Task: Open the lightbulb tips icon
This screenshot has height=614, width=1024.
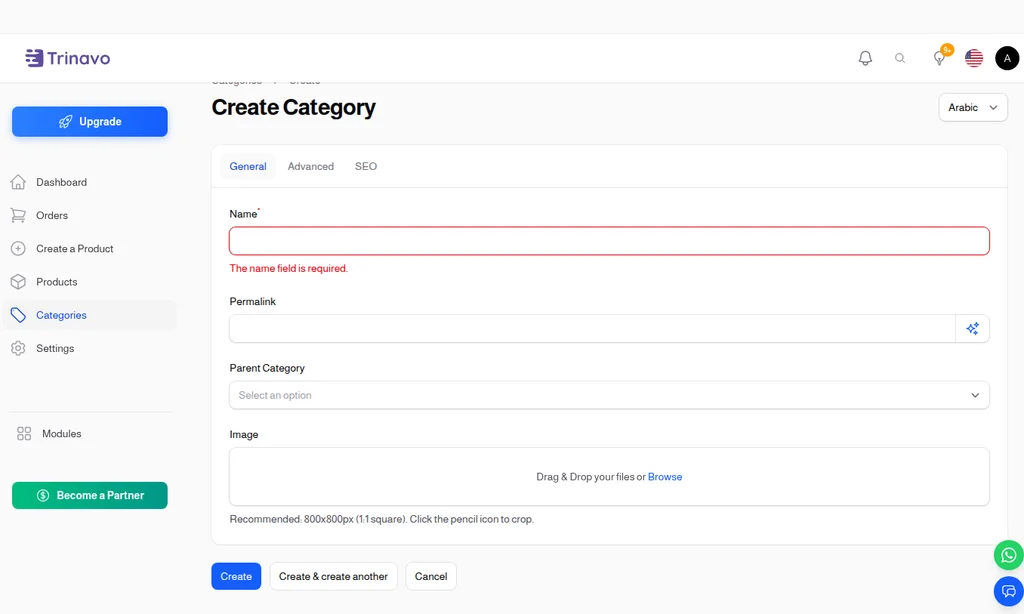Action: (940, 58)
